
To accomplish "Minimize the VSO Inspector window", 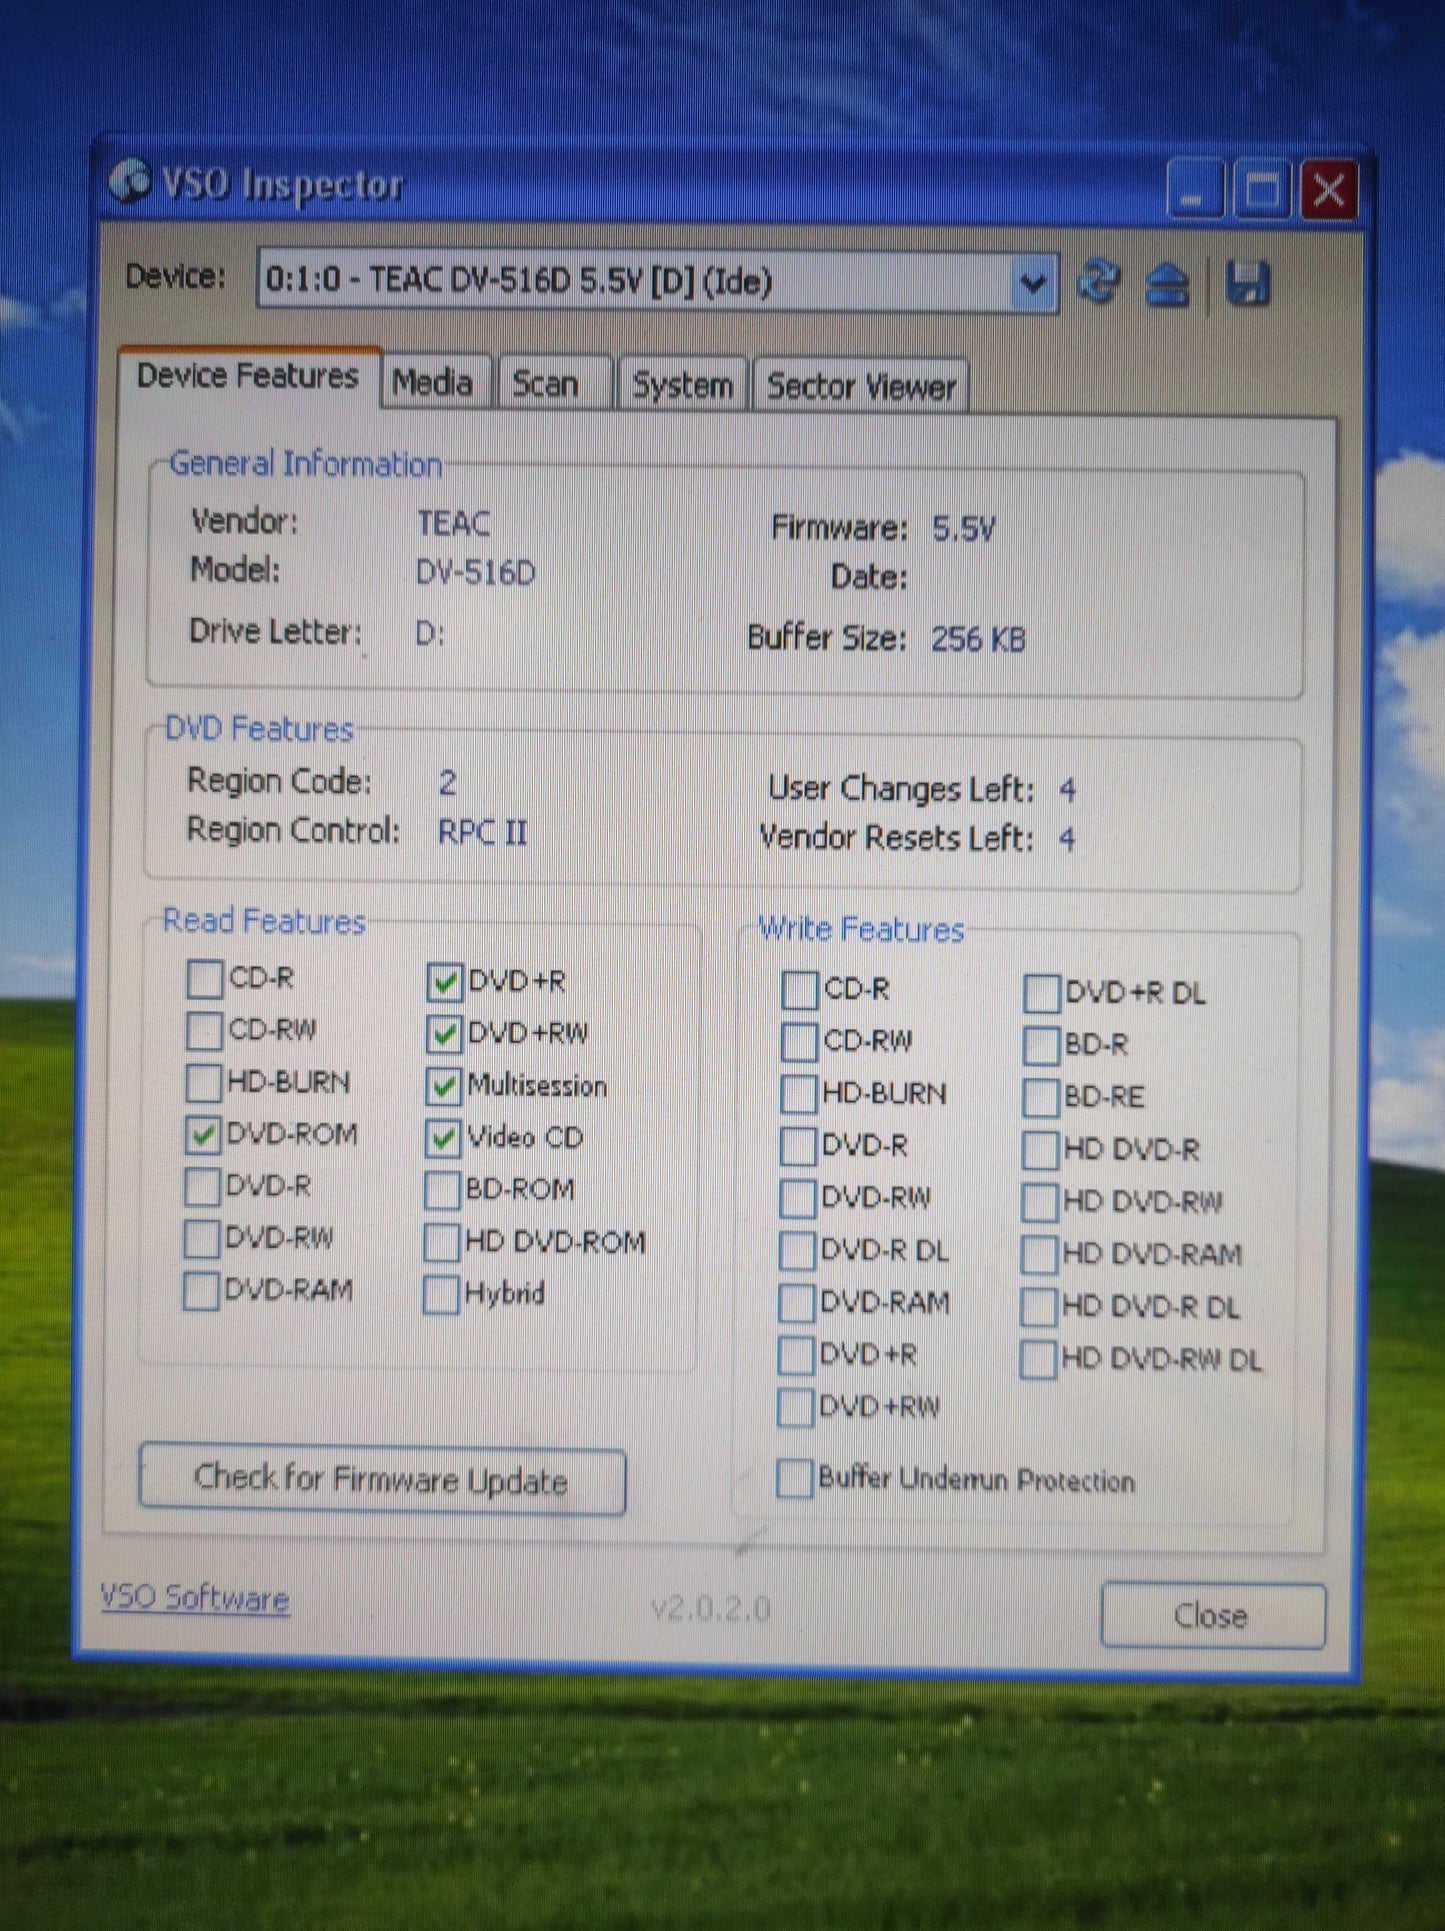I will (1194, 190).
